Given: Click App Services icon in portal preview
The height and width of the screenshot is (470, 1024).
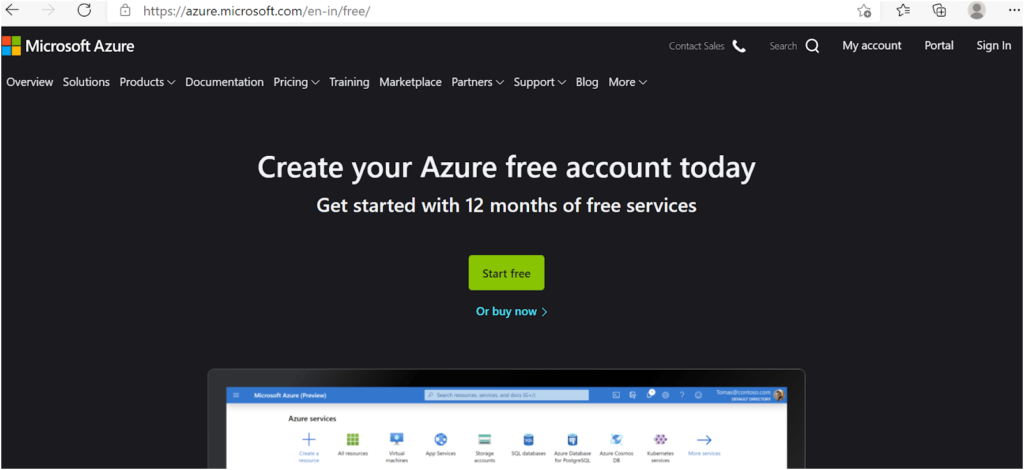Looking at the screenshot, I should pyautogui.click(x=441, y=439).
